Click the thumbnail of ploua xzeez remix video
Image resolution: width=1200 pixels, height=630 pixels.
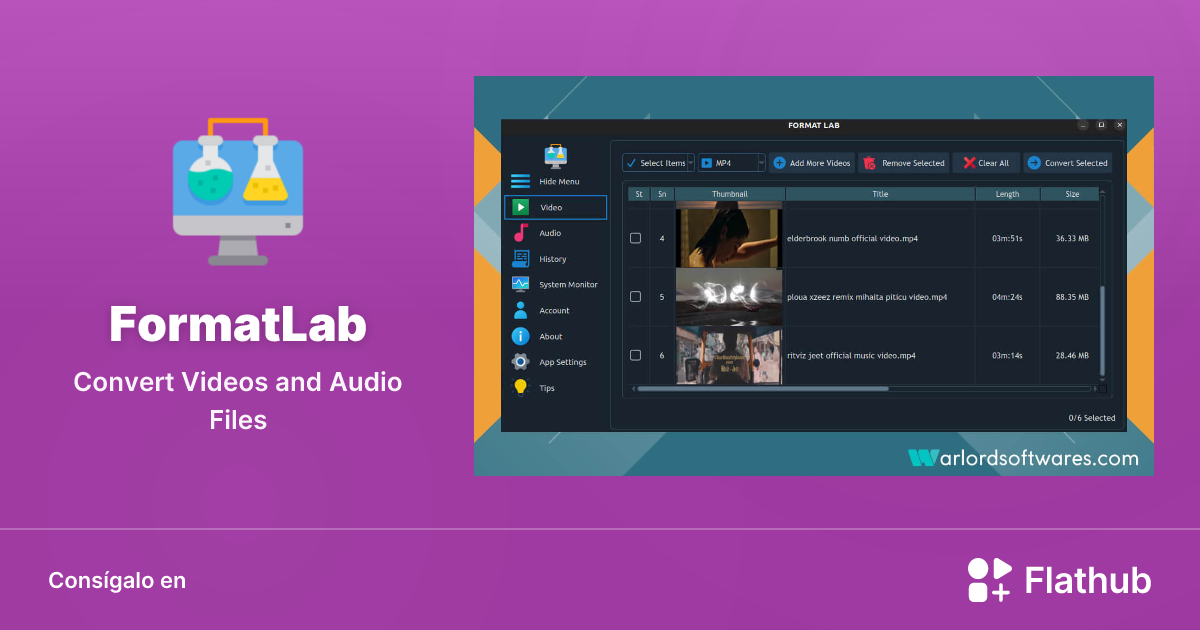pyautogui.click(x=729, y=297)
